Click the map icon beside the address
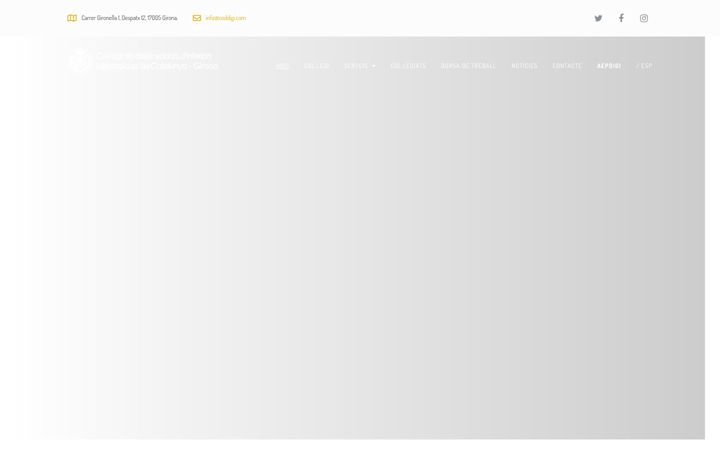The image size is (720, 450). tap(72, 18)
